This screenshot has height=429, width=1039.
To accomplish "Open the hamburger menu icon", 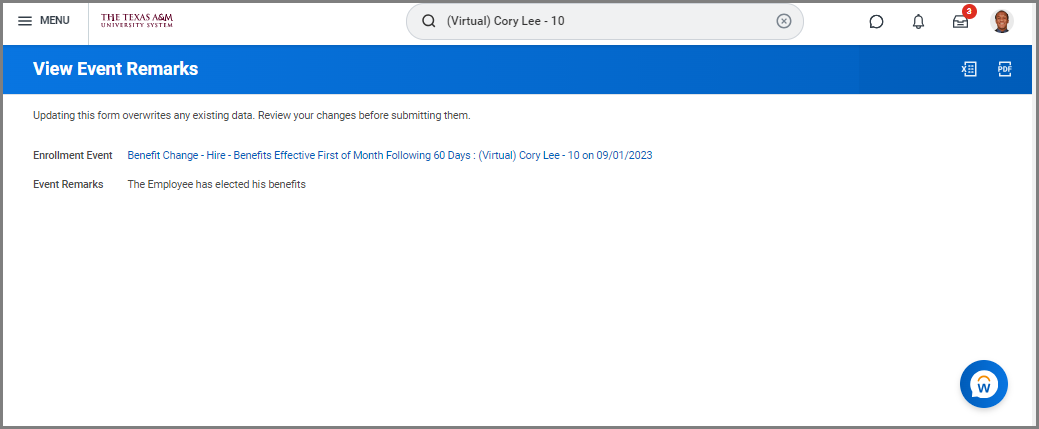I will click(25, 21).
